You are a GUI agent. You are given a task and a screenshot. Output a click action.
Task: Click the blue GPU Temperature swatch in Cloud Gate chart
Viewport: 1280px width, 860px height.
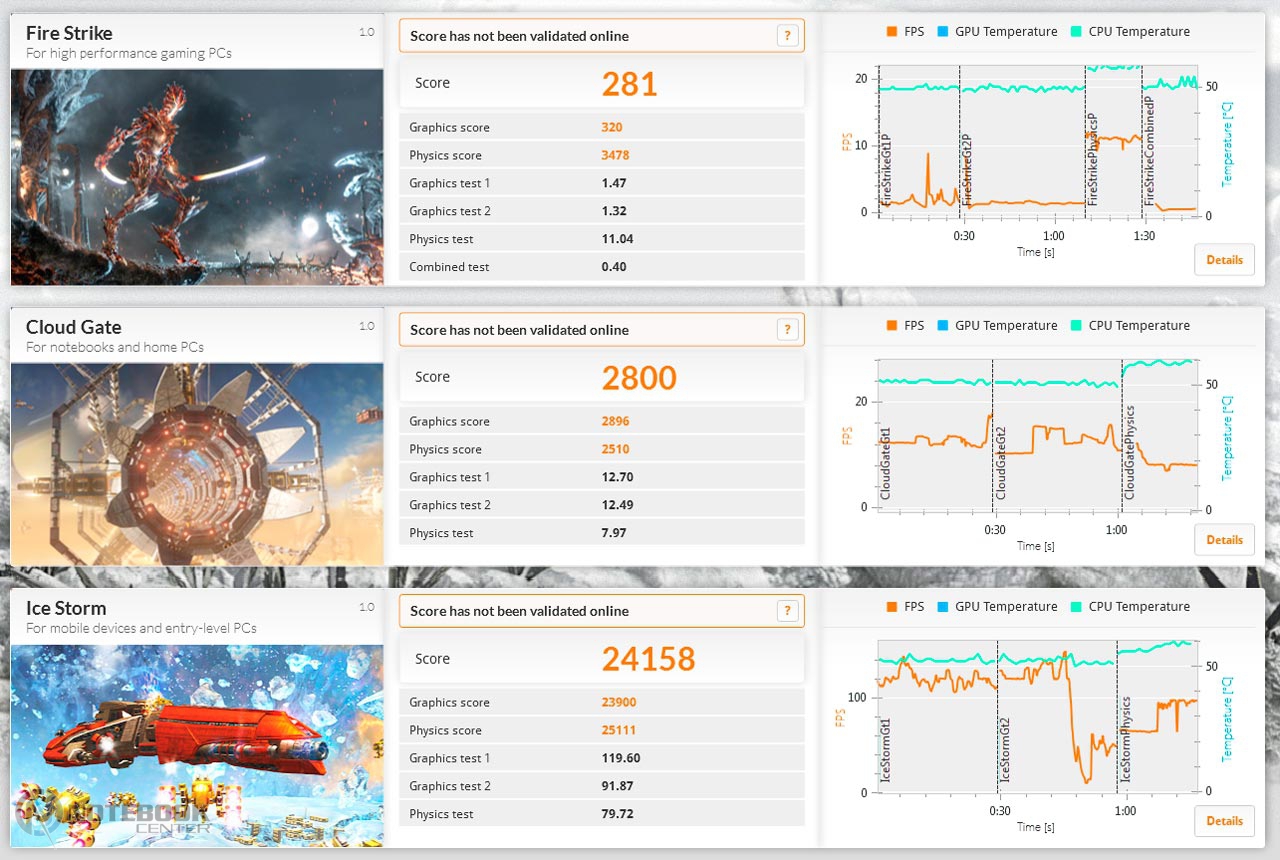pos(944,326)
